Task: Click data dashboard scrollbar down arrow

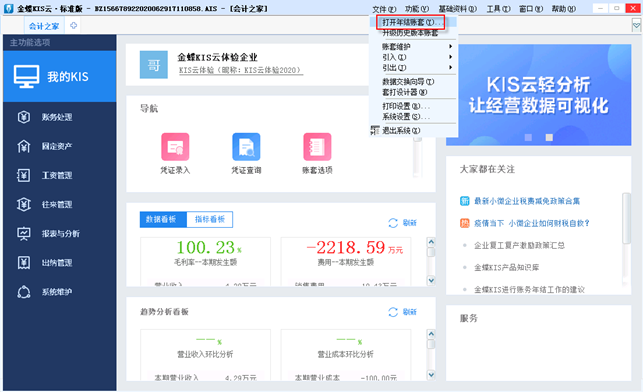Action: click(431, 280)
